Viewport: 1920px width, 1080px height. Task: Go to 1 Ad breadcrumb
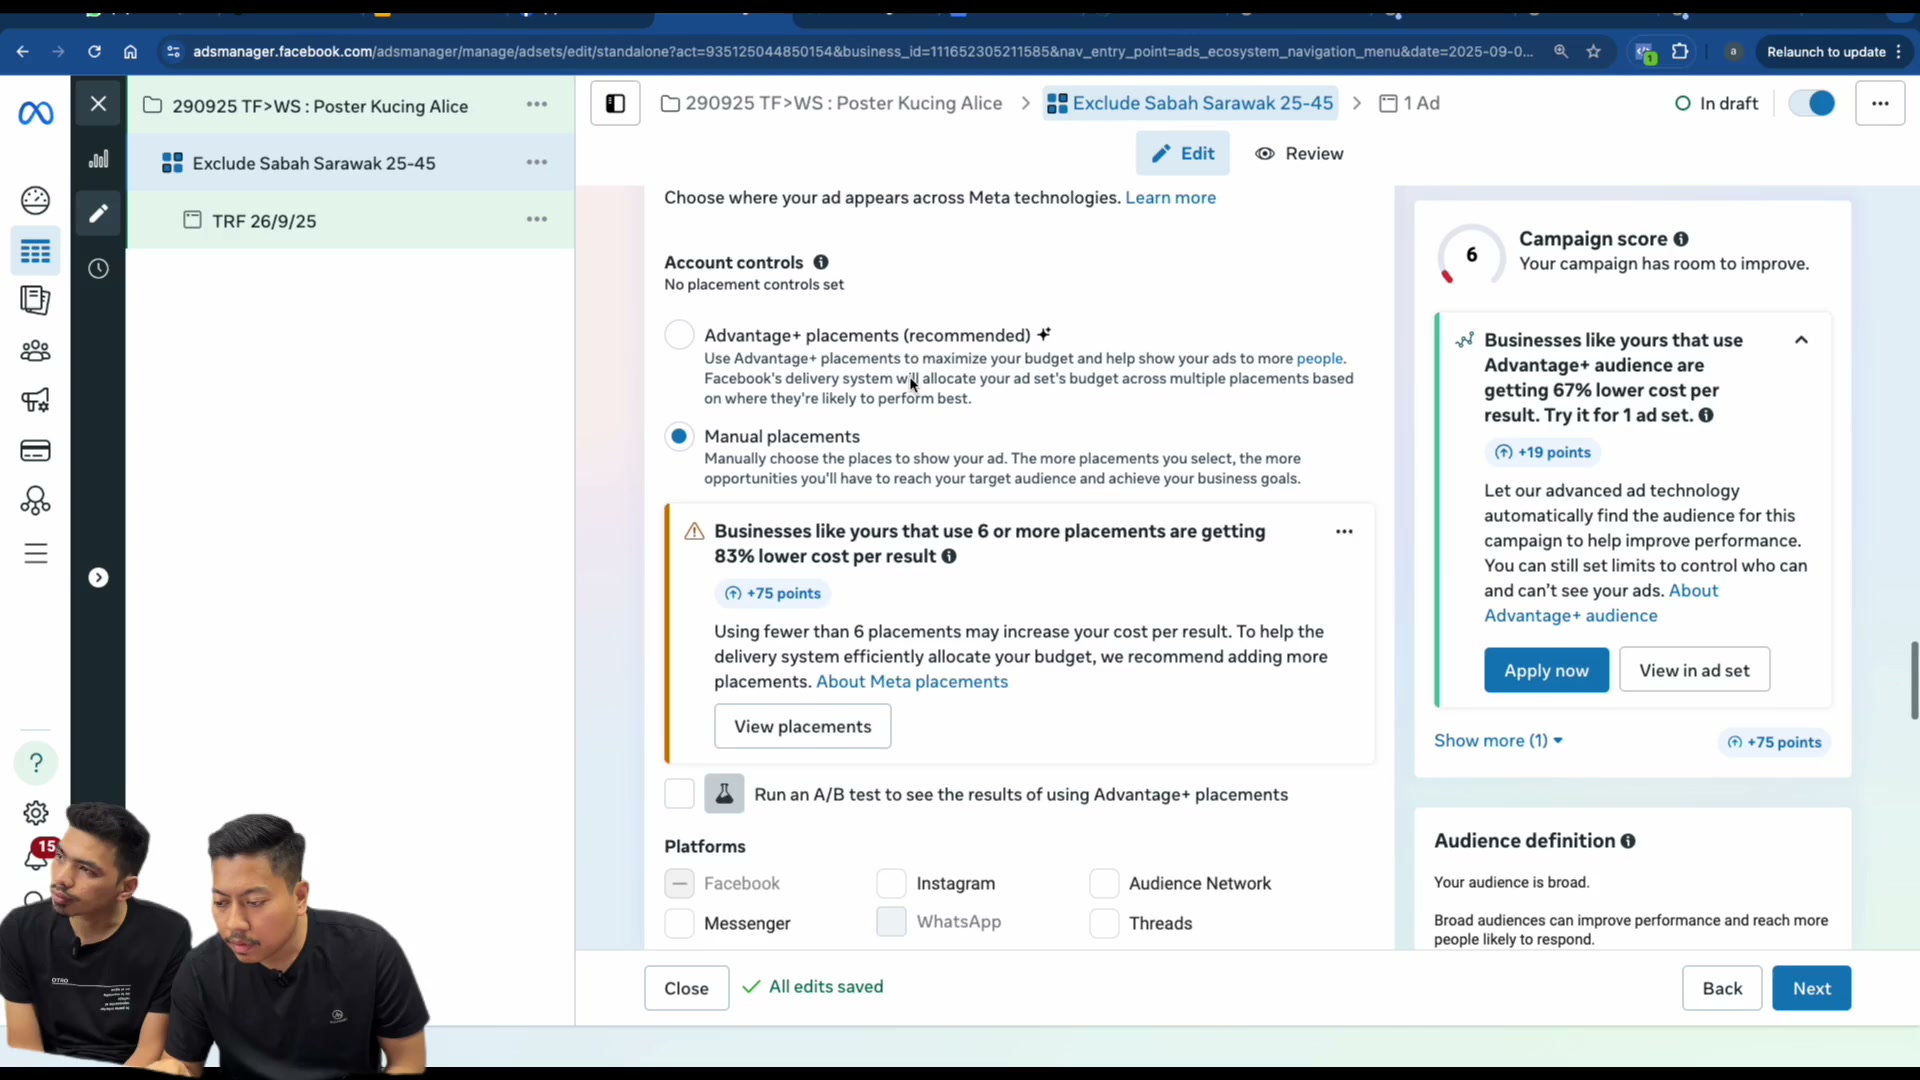click(1409, 104)
